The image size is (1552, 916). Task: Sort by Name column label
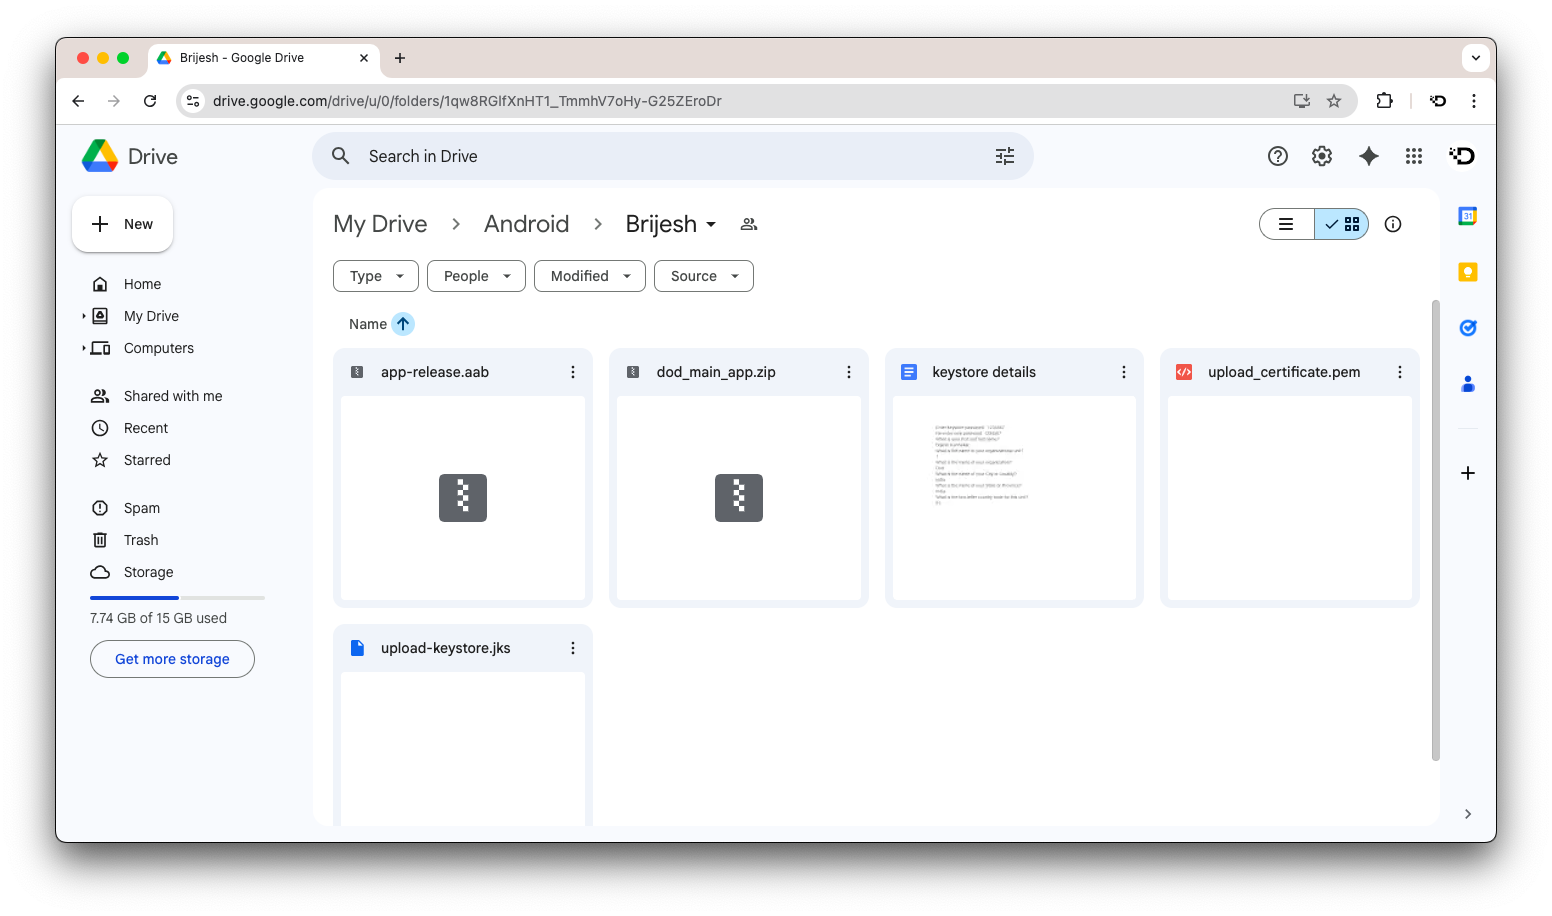[x=368, y=324]
